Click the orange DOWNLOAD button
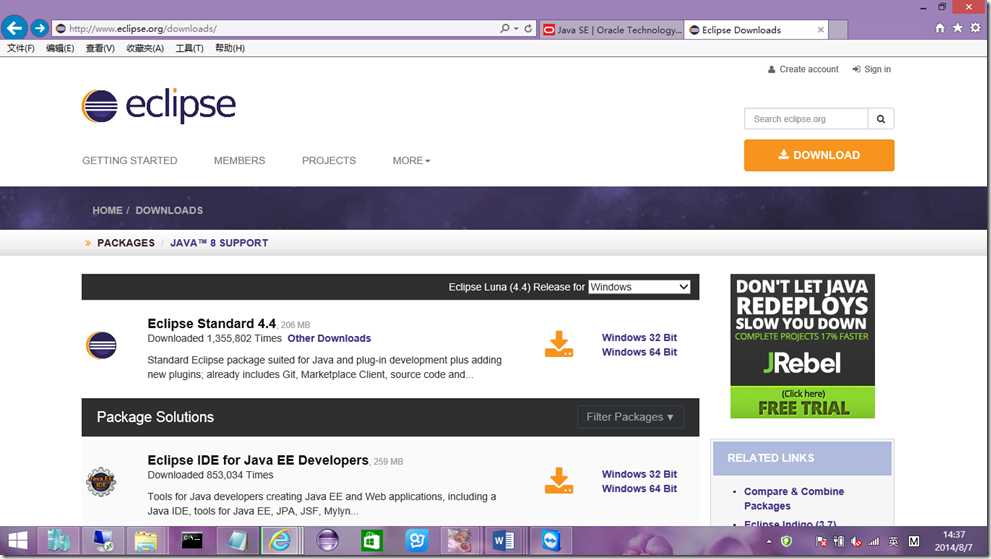991x559 pixels. [819, 155]
